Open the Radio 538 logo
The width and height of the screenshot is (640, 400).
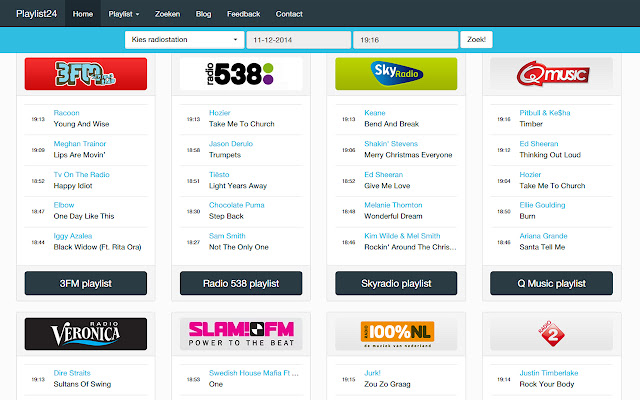point(241,74)
